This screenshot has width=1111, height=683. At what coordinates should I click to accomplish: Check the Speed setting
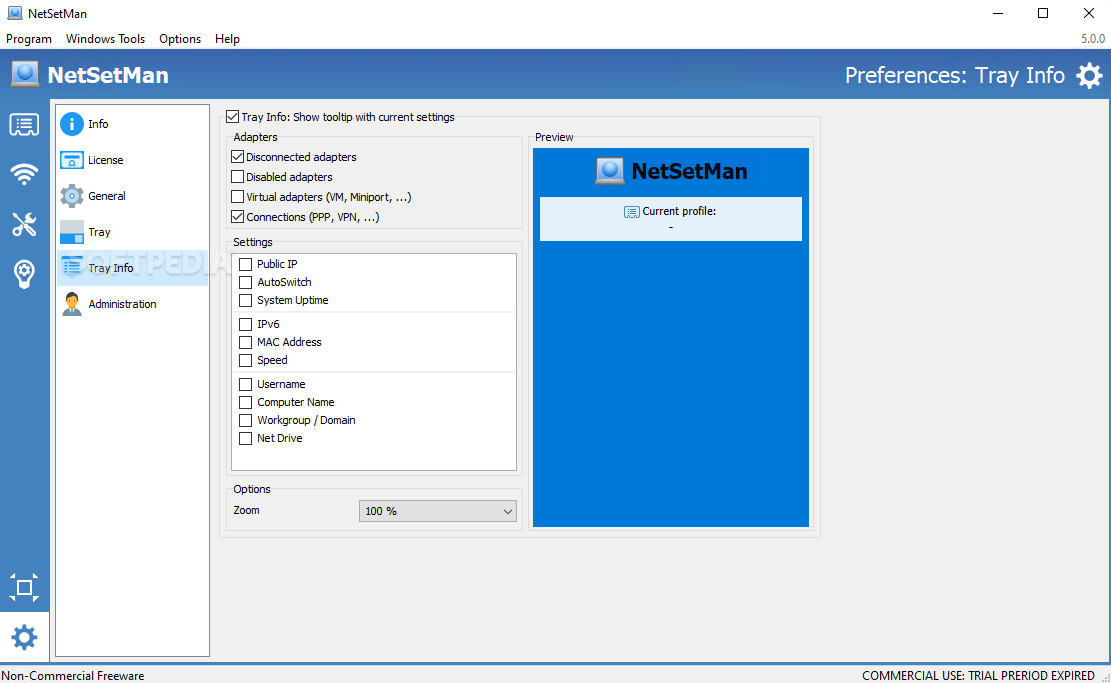pos(246,361)
